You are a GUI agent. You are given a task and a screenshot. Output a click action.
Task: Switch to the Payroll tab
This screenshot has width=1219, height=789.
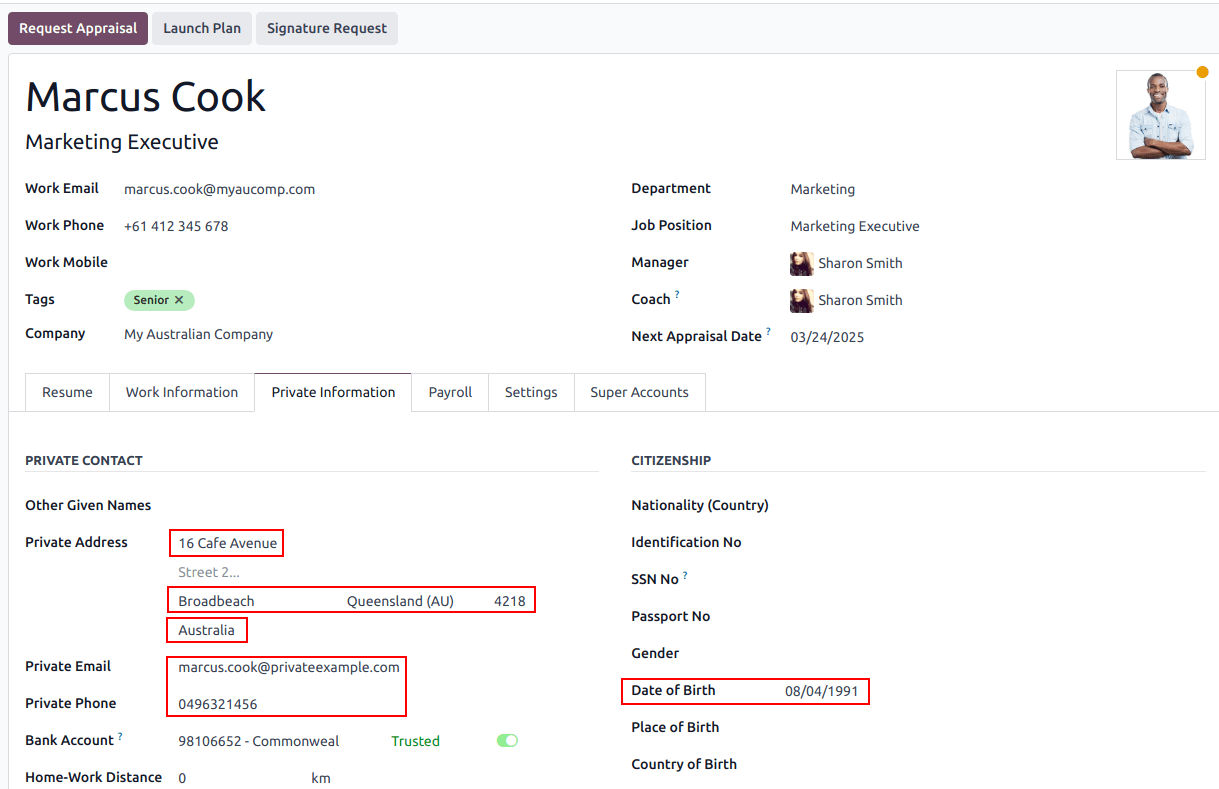point(449,392)
